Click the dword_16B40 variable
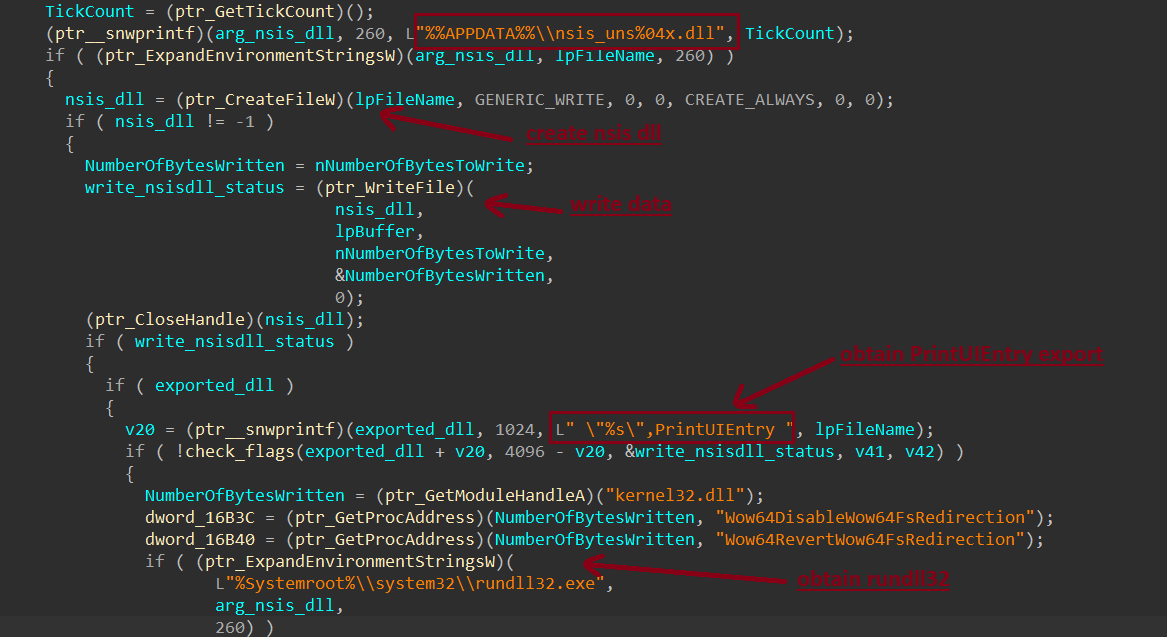Viewport: 1167px width, 637px height. tap(199, 540)
